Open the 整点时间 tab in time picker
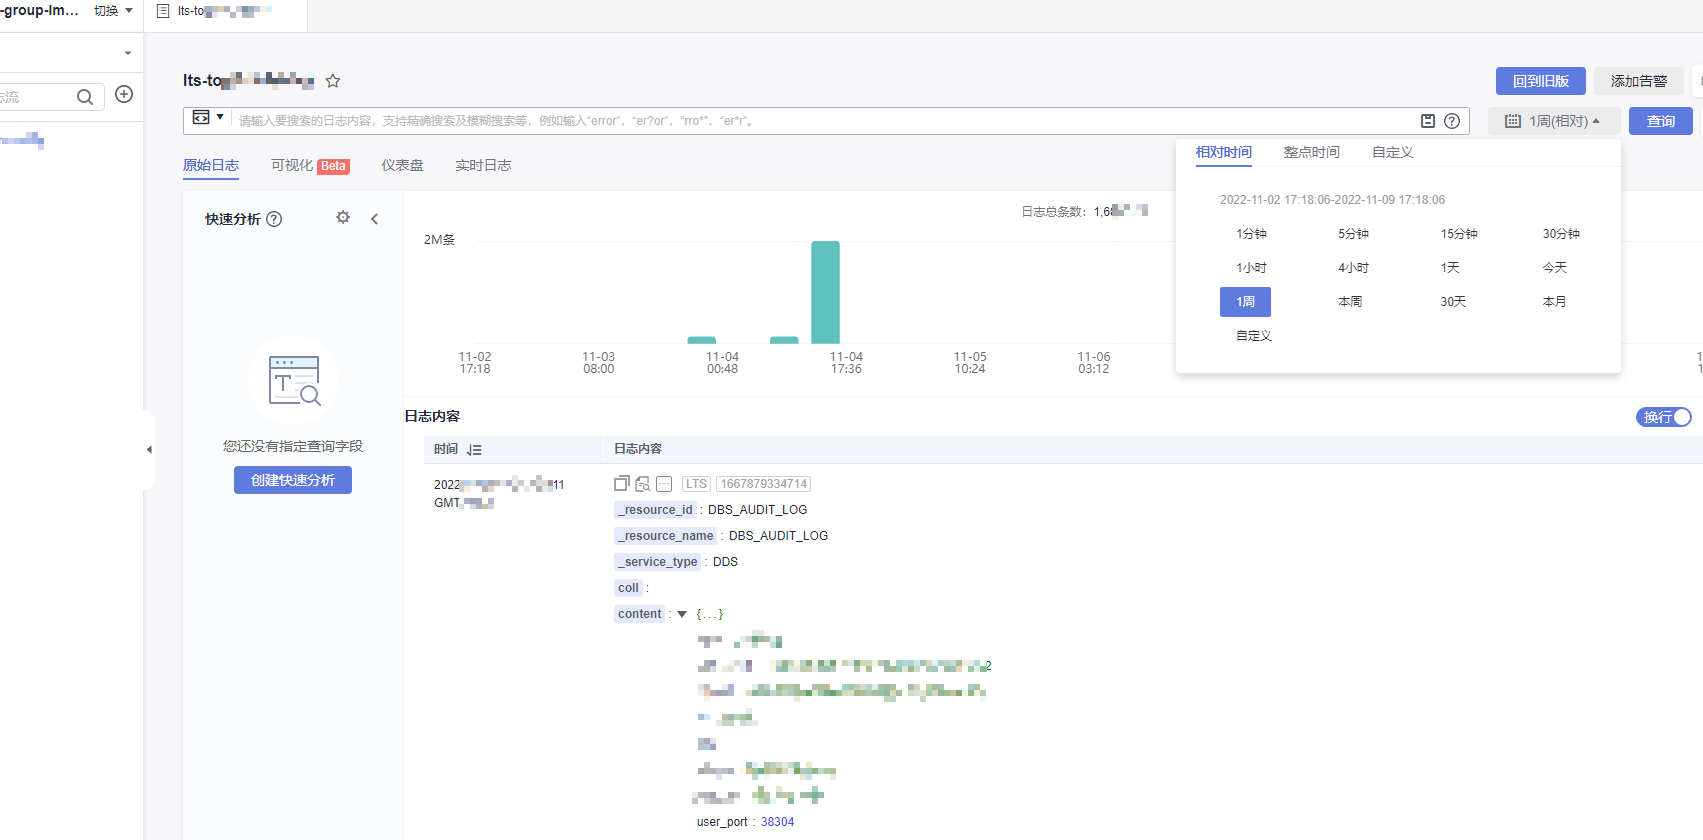Viewport: 1703px width, 840px height. click(x=1311, y=152)
